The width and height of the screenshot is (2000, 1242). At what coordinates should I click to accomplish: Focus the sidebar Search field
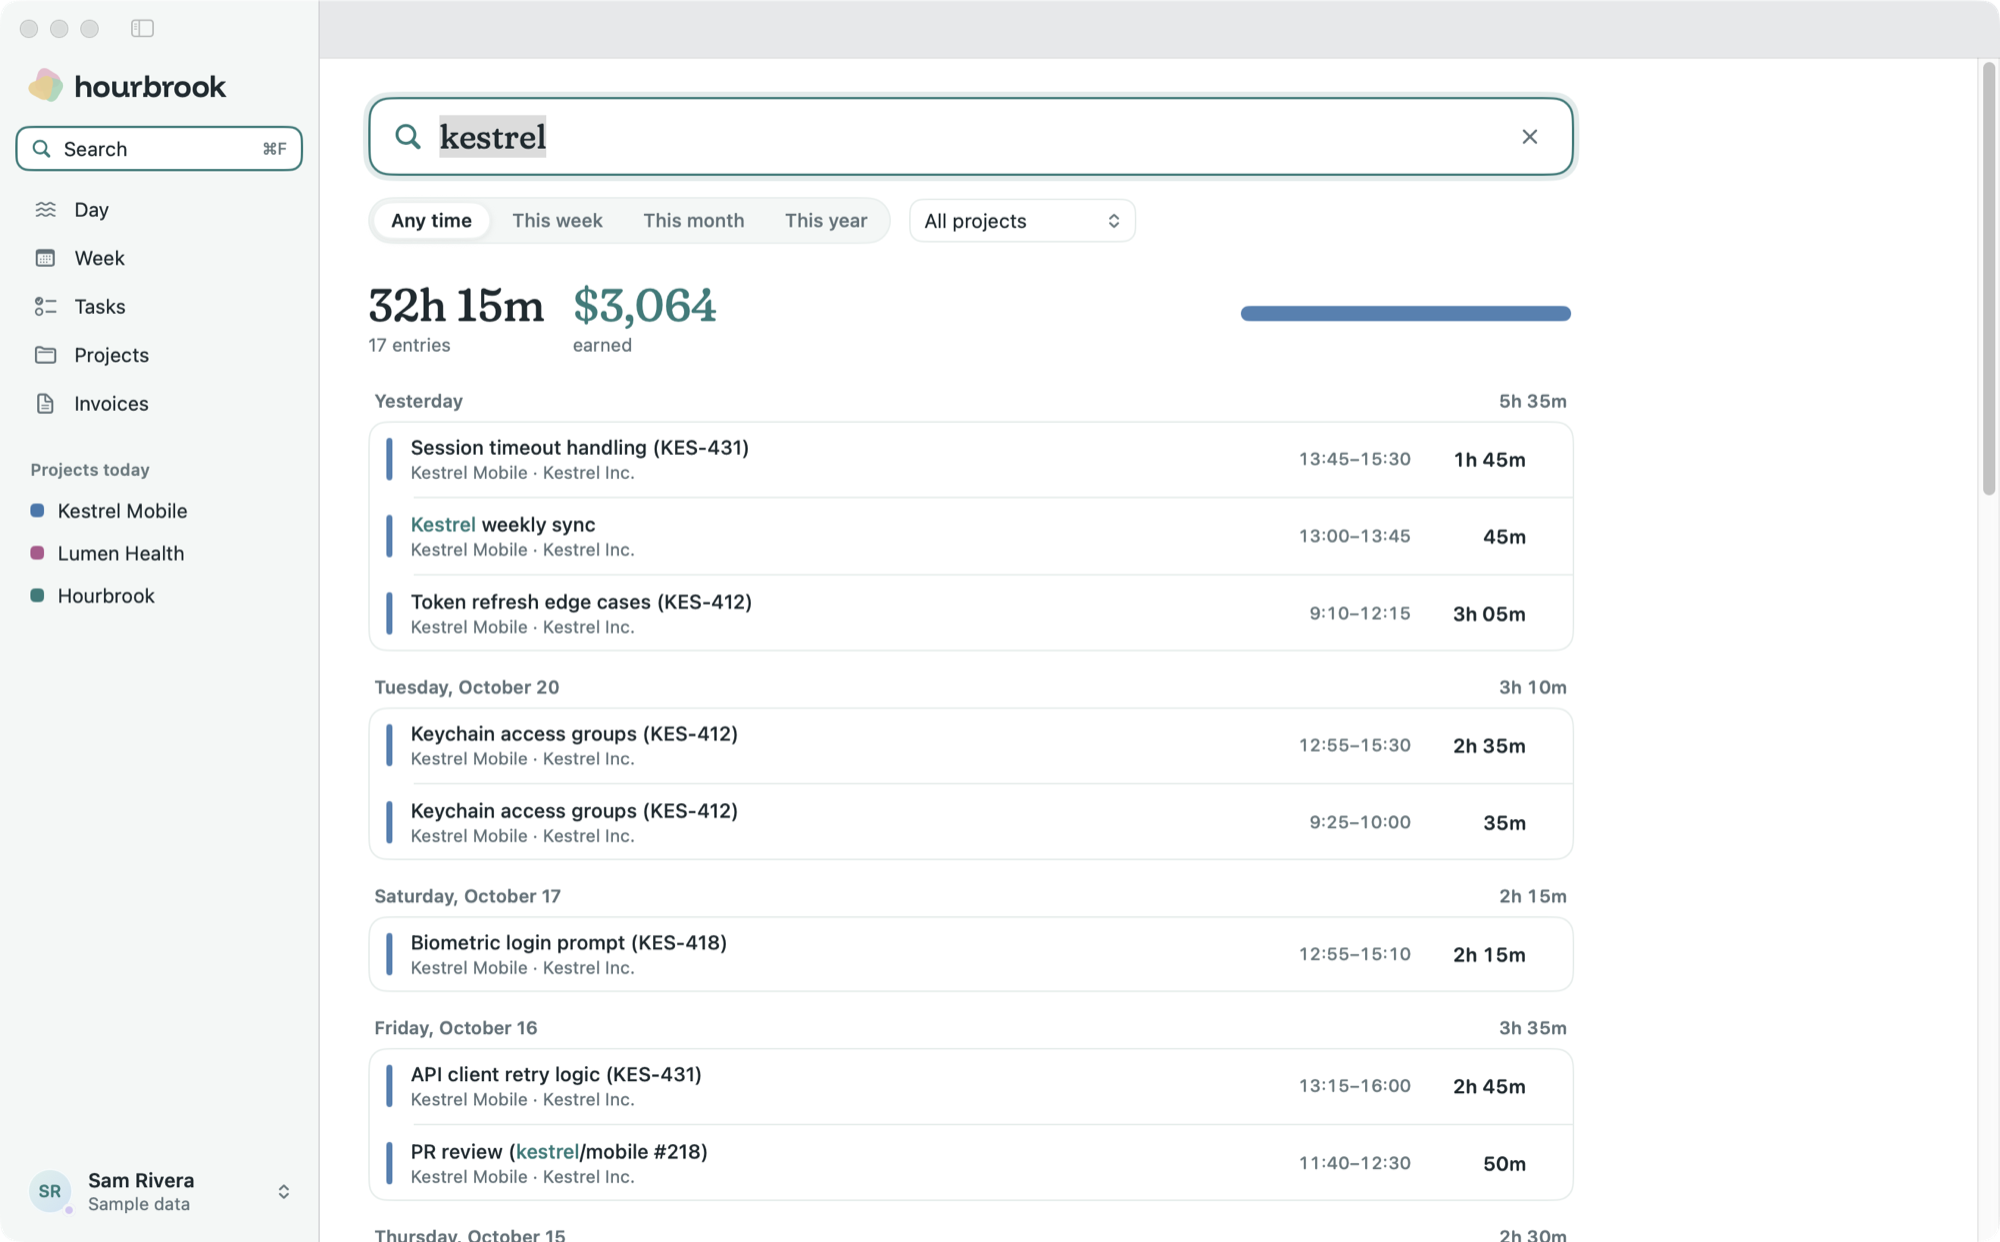click(x=159, y=149)
